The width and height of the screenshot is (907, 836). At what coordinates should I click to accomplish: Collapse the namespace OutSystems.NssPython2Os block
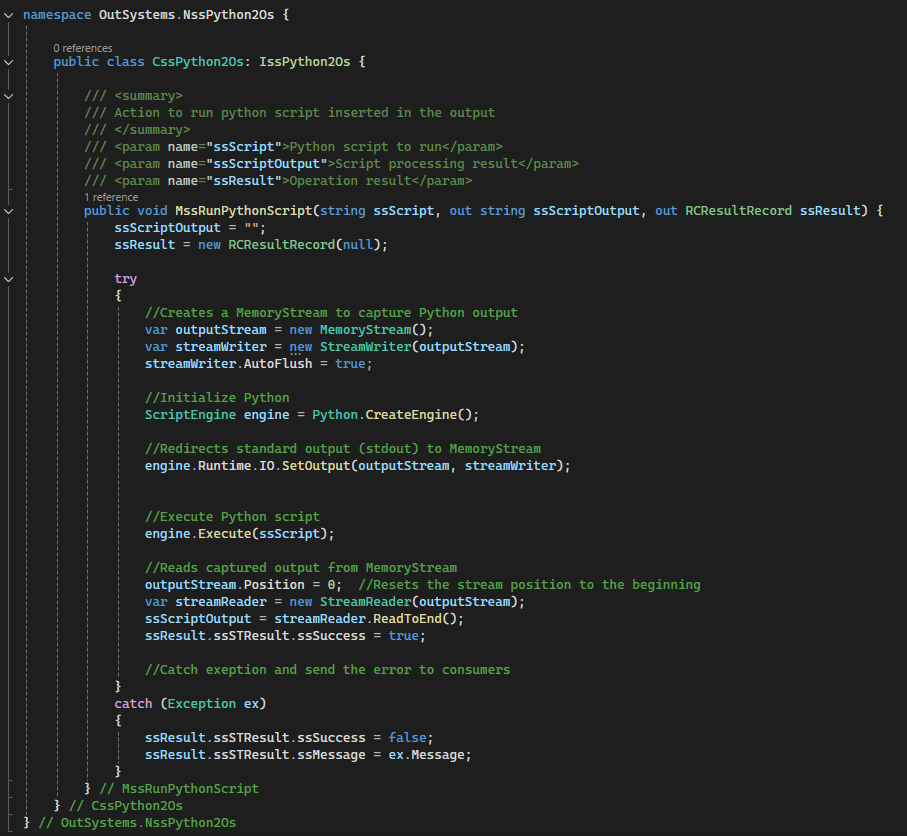9,15
